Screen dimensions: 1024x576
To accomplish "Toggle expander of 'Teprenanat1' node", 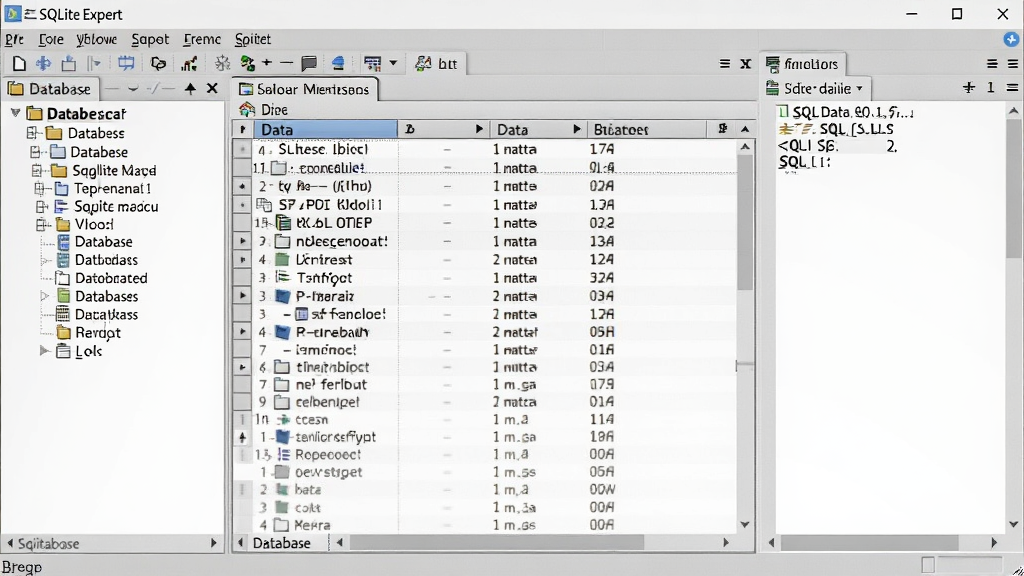I will (39, 189).
